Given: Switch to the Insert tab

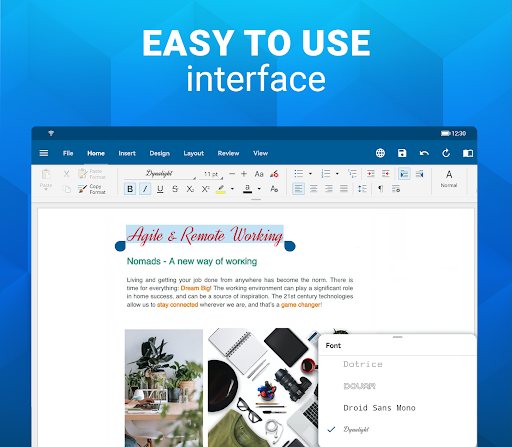Looking at the screenshot, I should point(127,153).
